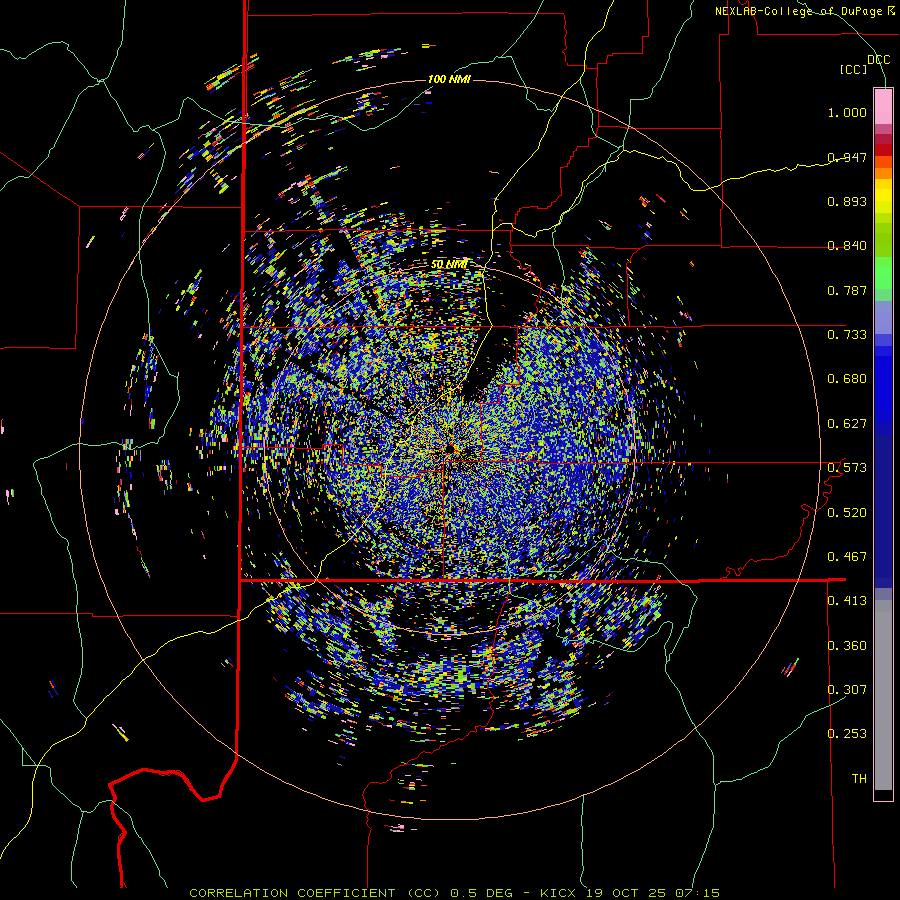Click the 0.733 scale value
900x900 pixels.
847,335
